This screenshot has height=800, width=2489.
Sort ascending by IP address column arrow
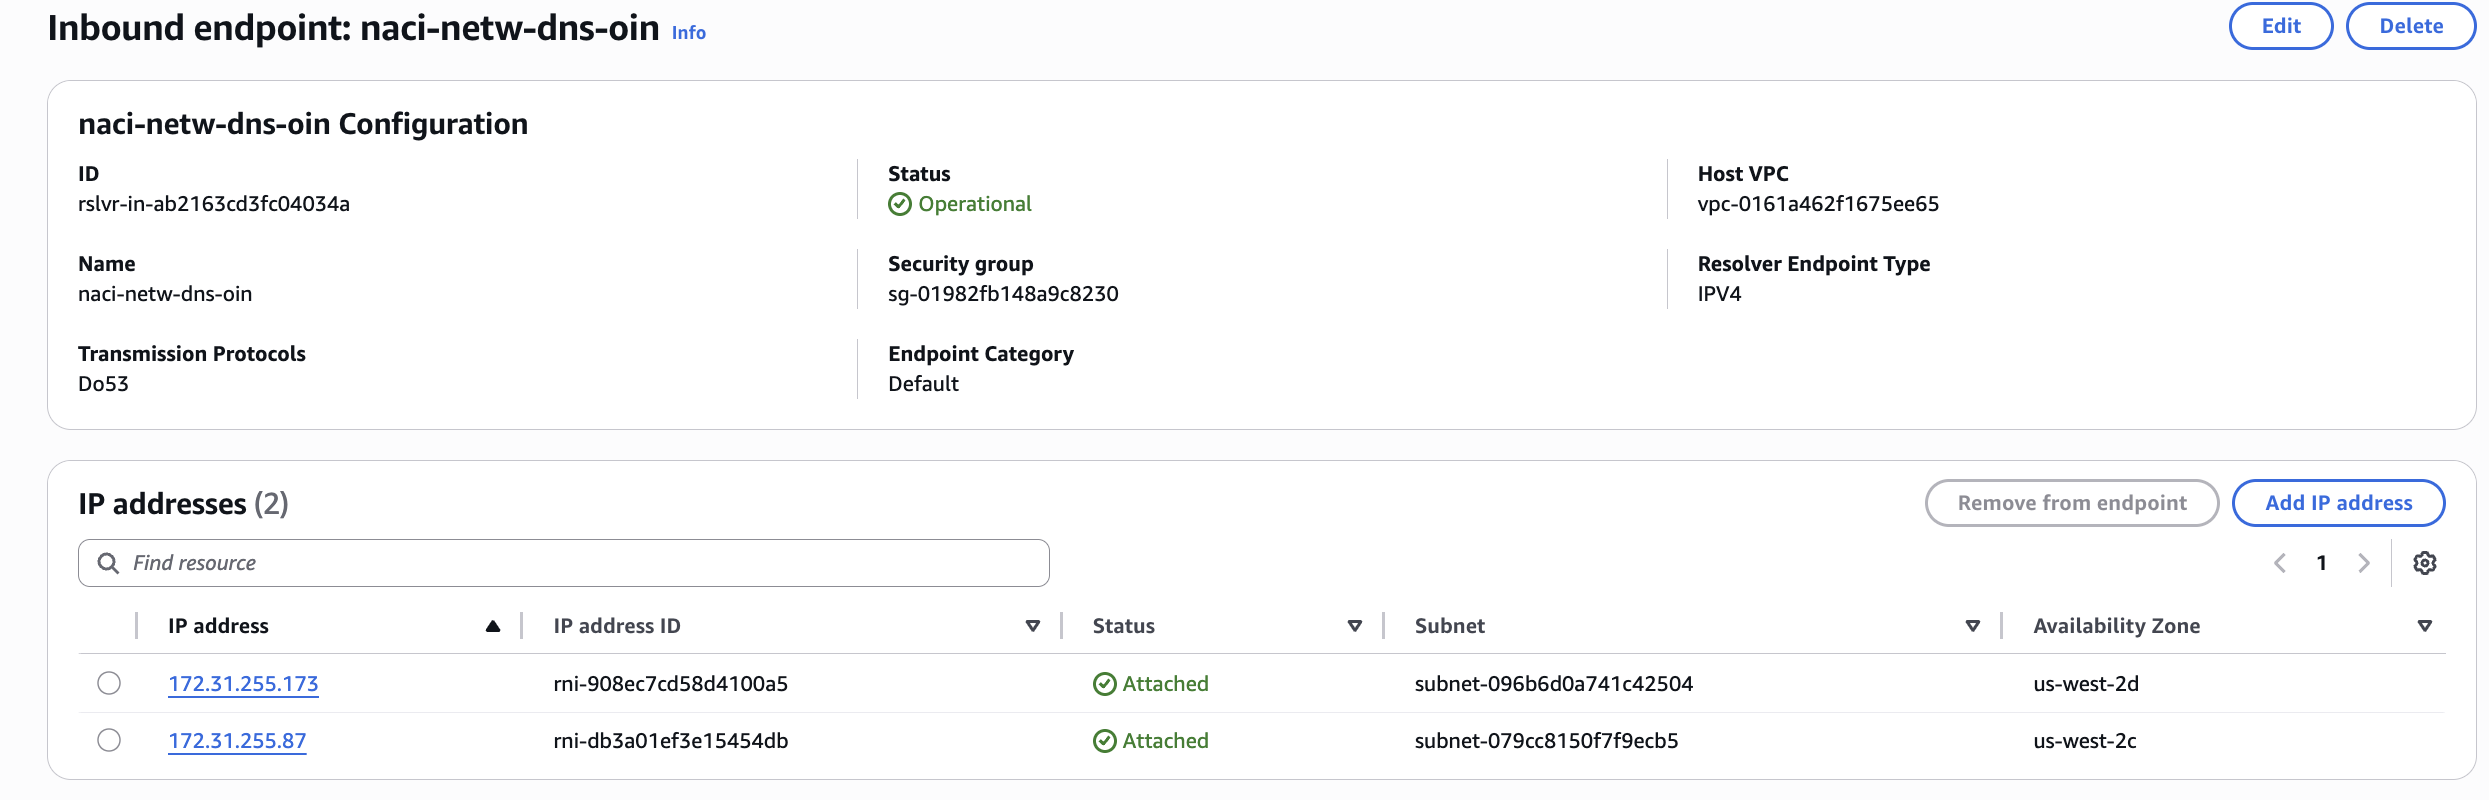tap(492, 626)
